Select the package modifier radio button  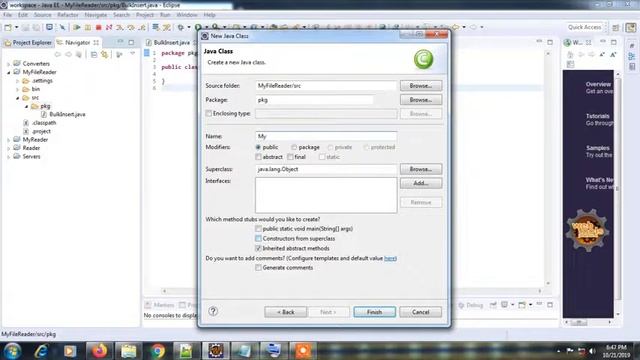tap(294, 147)
